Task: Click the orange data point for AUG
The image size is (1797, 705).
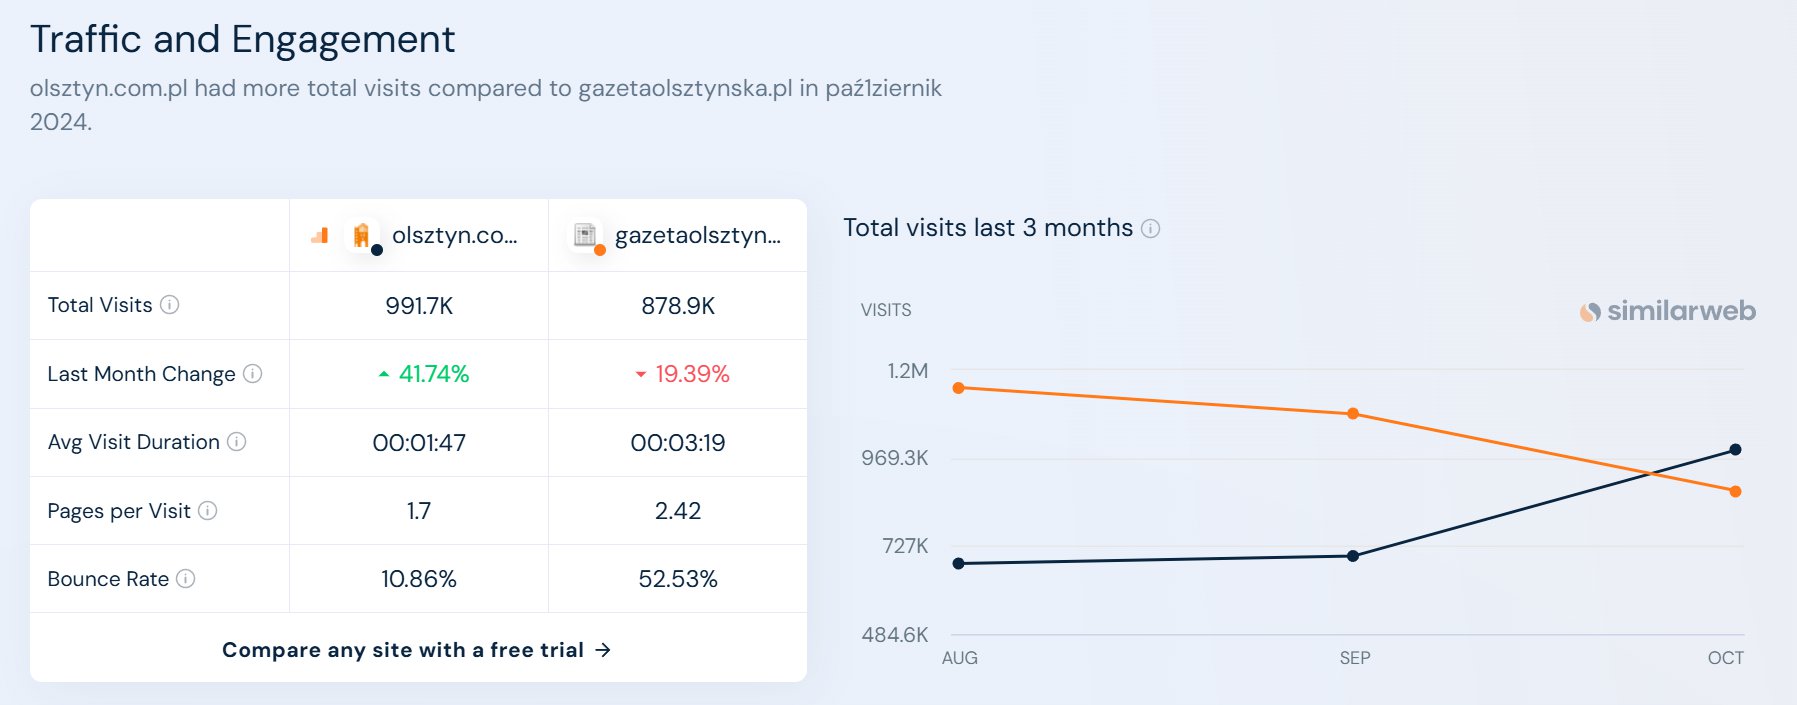Action: point(959,388)
